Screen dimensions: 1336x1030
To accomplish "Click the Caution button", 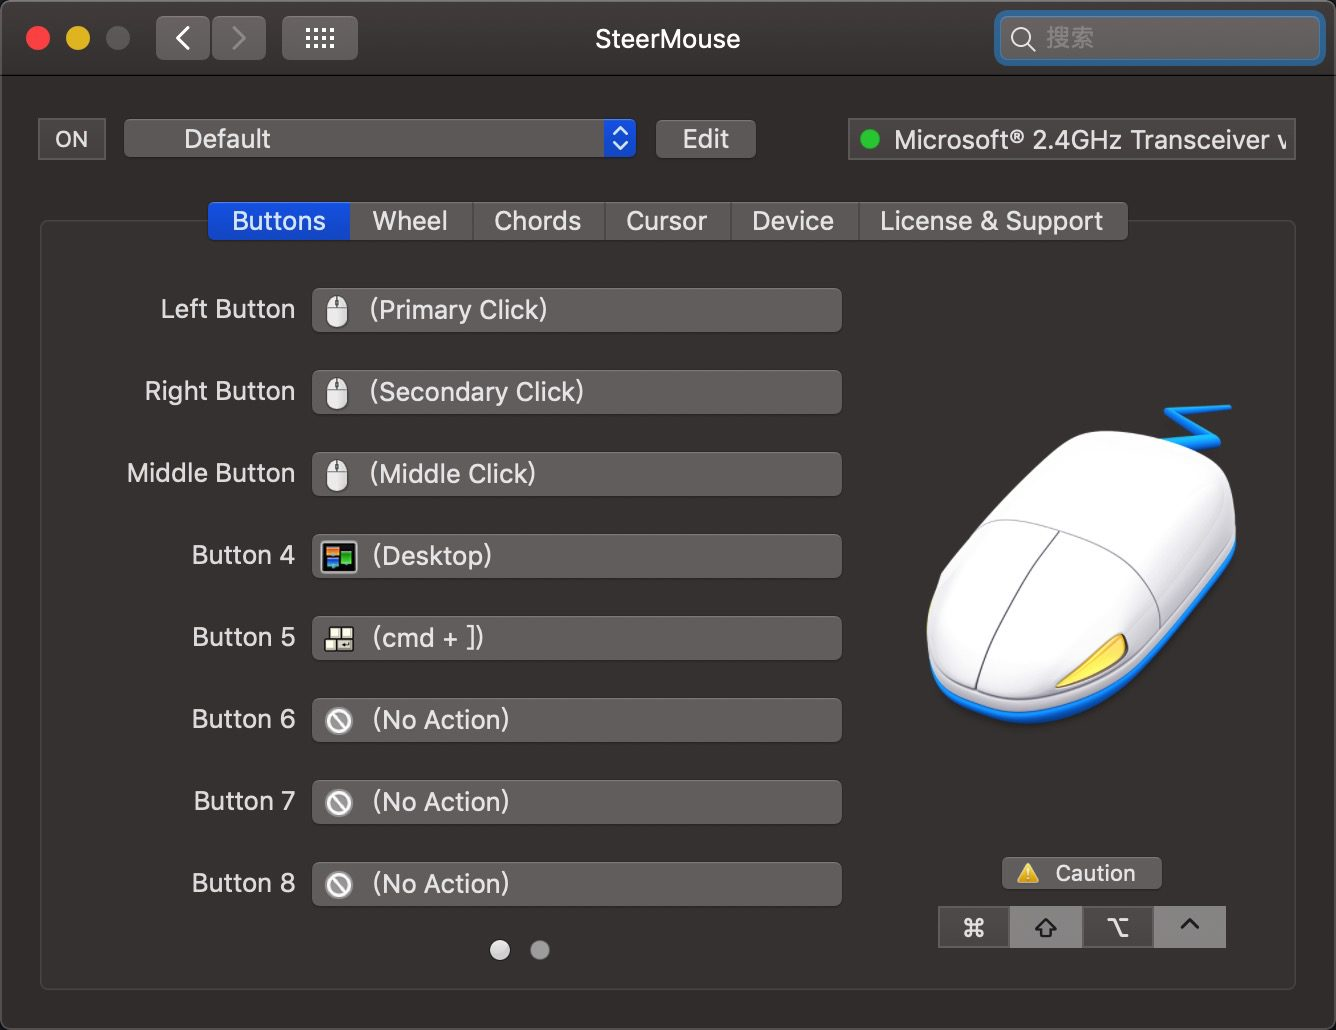I will 1082,873.
